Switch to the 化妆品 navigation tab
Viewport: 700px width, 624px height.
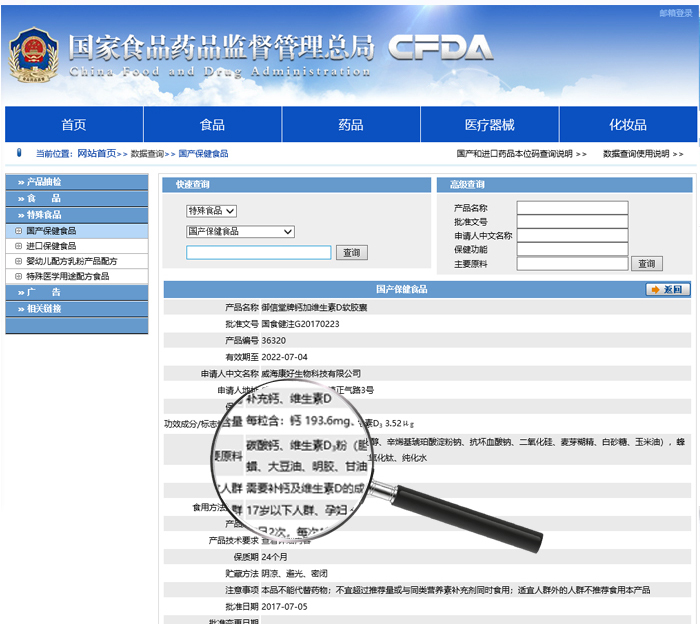(628, 125)
